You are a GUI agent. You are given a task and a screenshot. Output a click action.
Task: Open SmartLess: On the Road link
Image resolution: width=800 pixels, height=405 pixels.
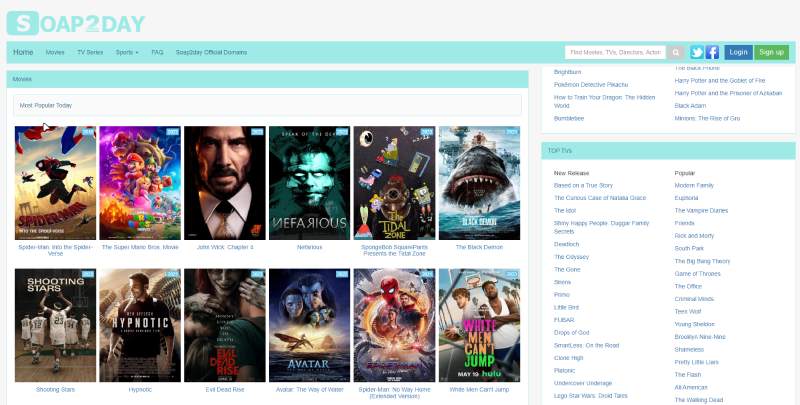pos(586,345)
